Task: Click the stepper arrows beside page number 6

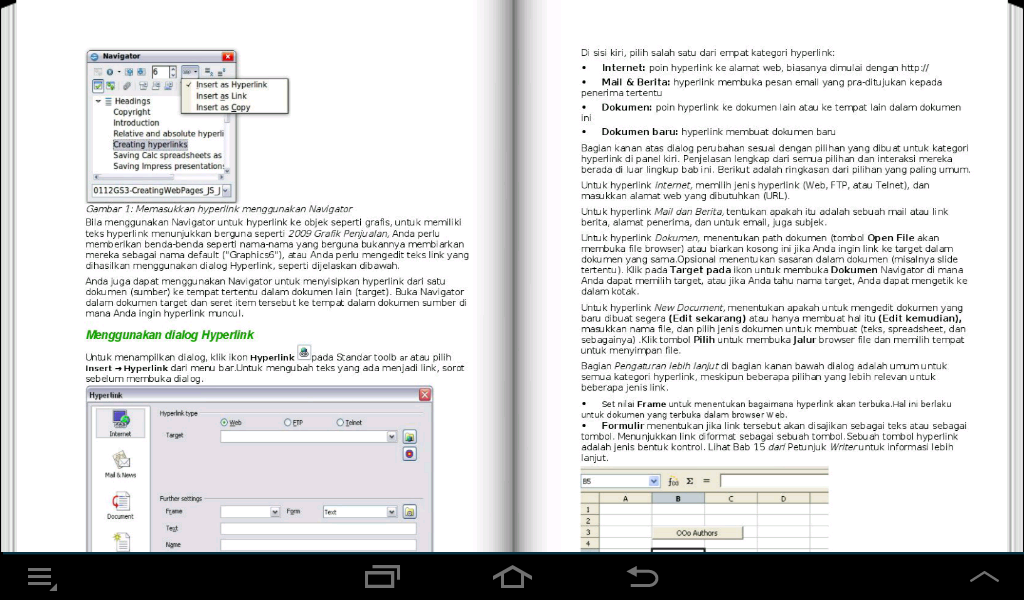Action: [x=173, y=72]
